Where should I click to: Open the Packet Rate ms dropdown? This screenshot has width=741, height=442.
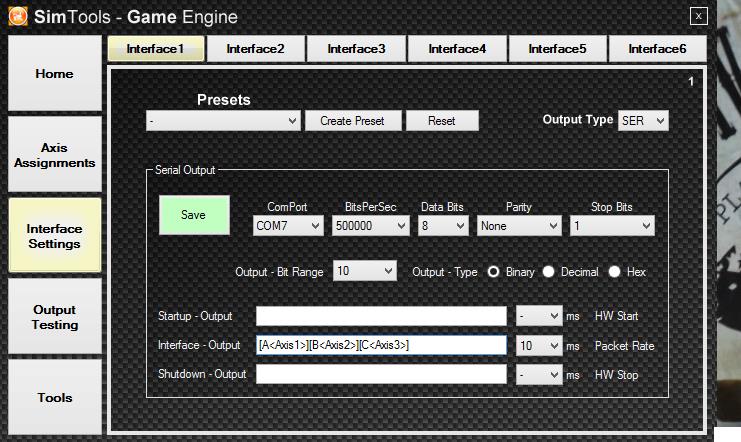point(539,346)
